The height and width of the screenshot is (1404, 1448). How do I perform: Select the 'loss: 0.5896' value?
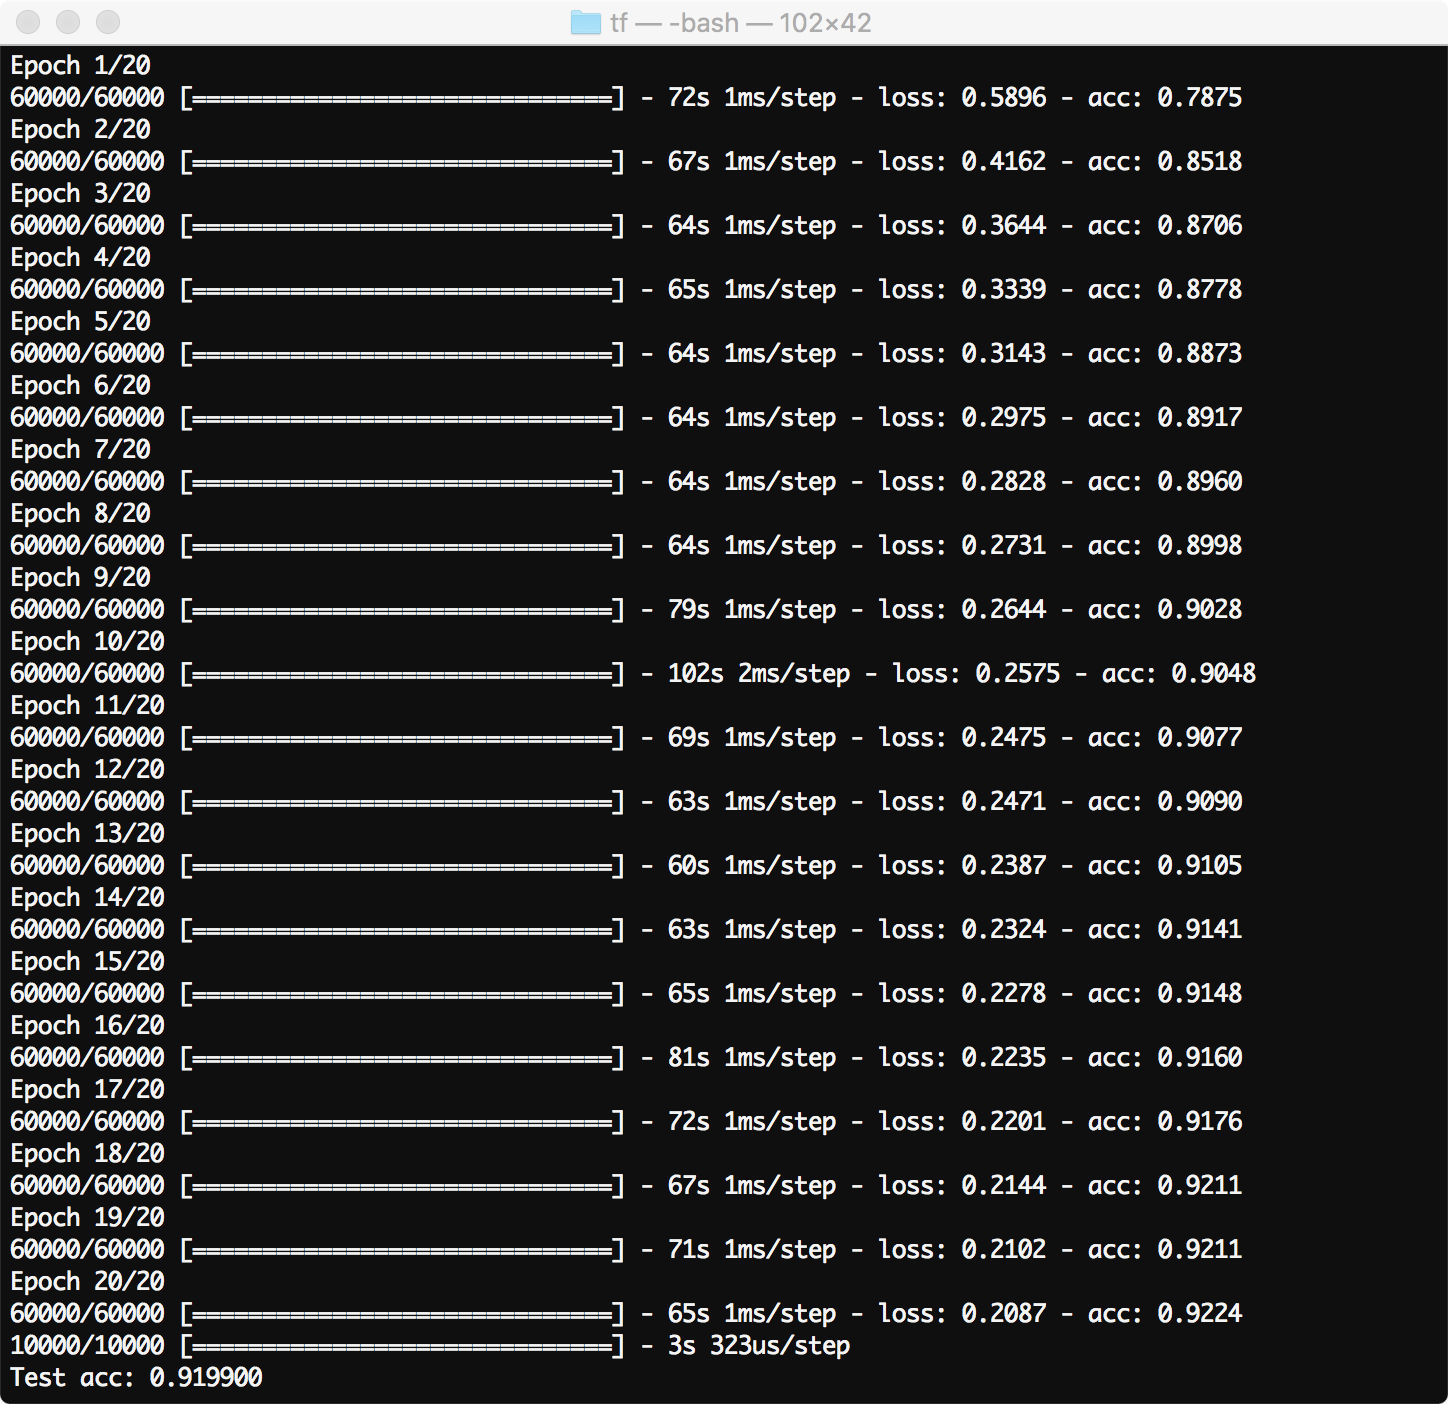962,98
